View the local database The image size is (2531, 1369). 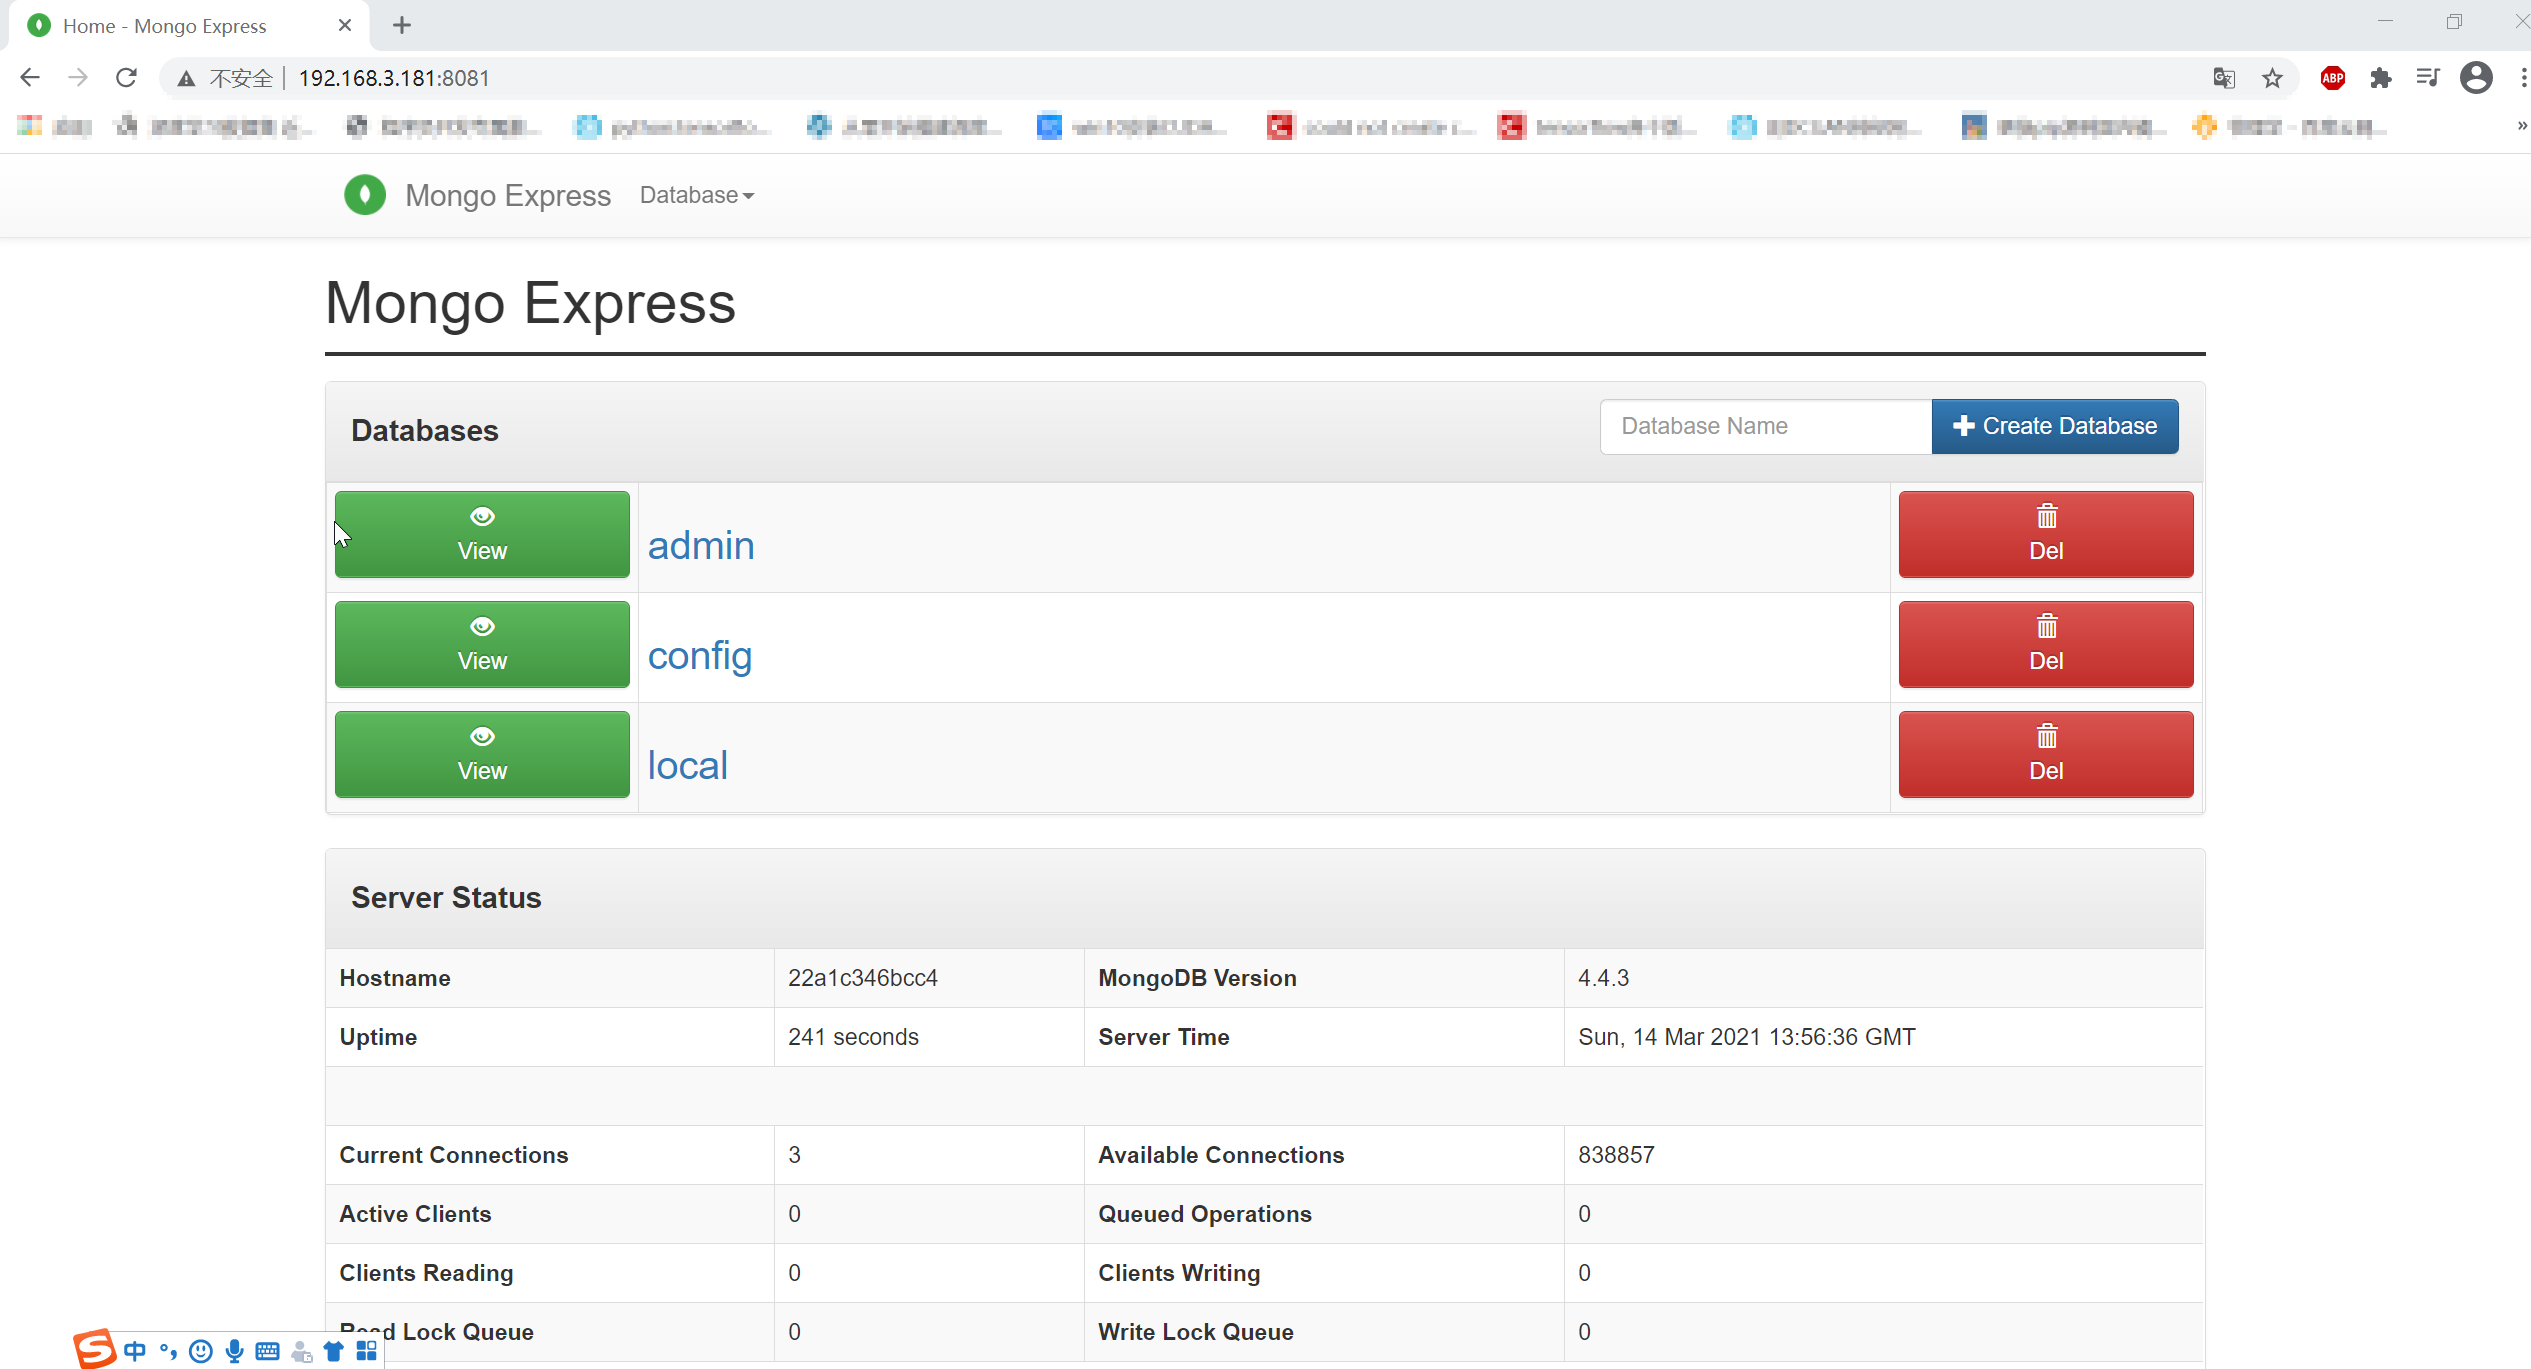[482, 754]
